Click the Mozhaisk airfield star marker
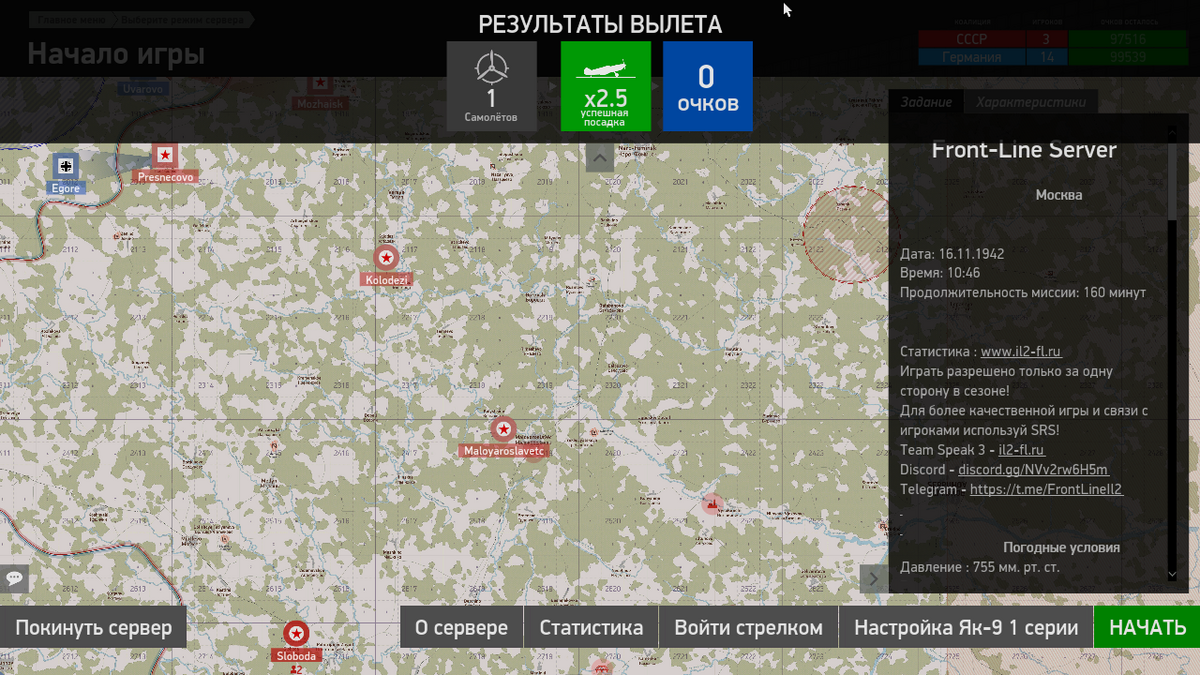The width and height of the screenshot is (1200, 675). [319, 84]
